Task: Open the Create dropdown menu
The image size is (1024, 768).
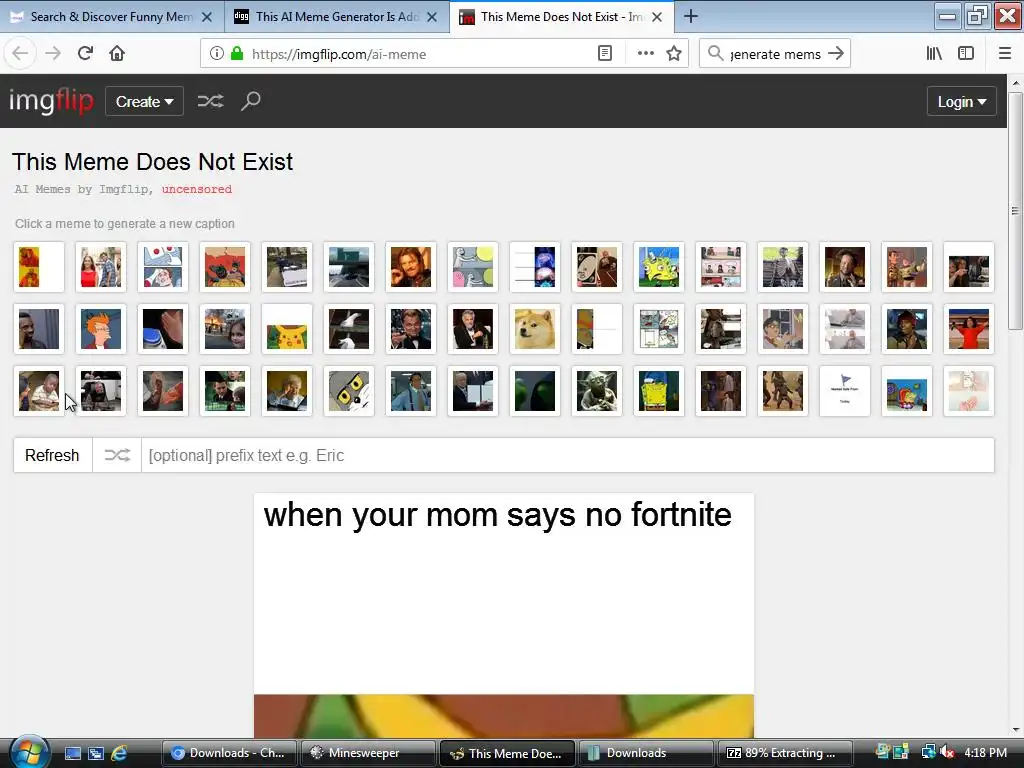Action: (x=144, y=101)
